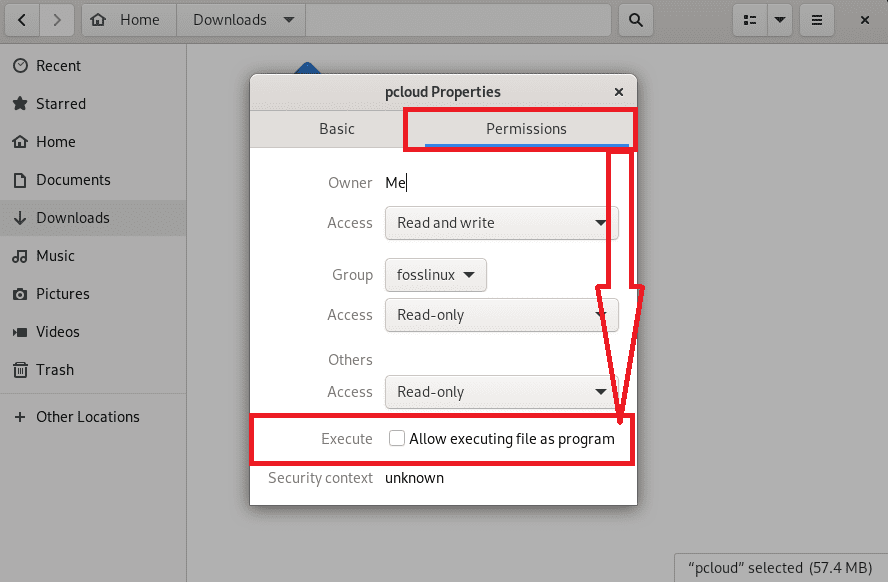The image size is (888, 582).
Task: Click the Recent clock icon in the sidebar
Action: pos(20,66)
